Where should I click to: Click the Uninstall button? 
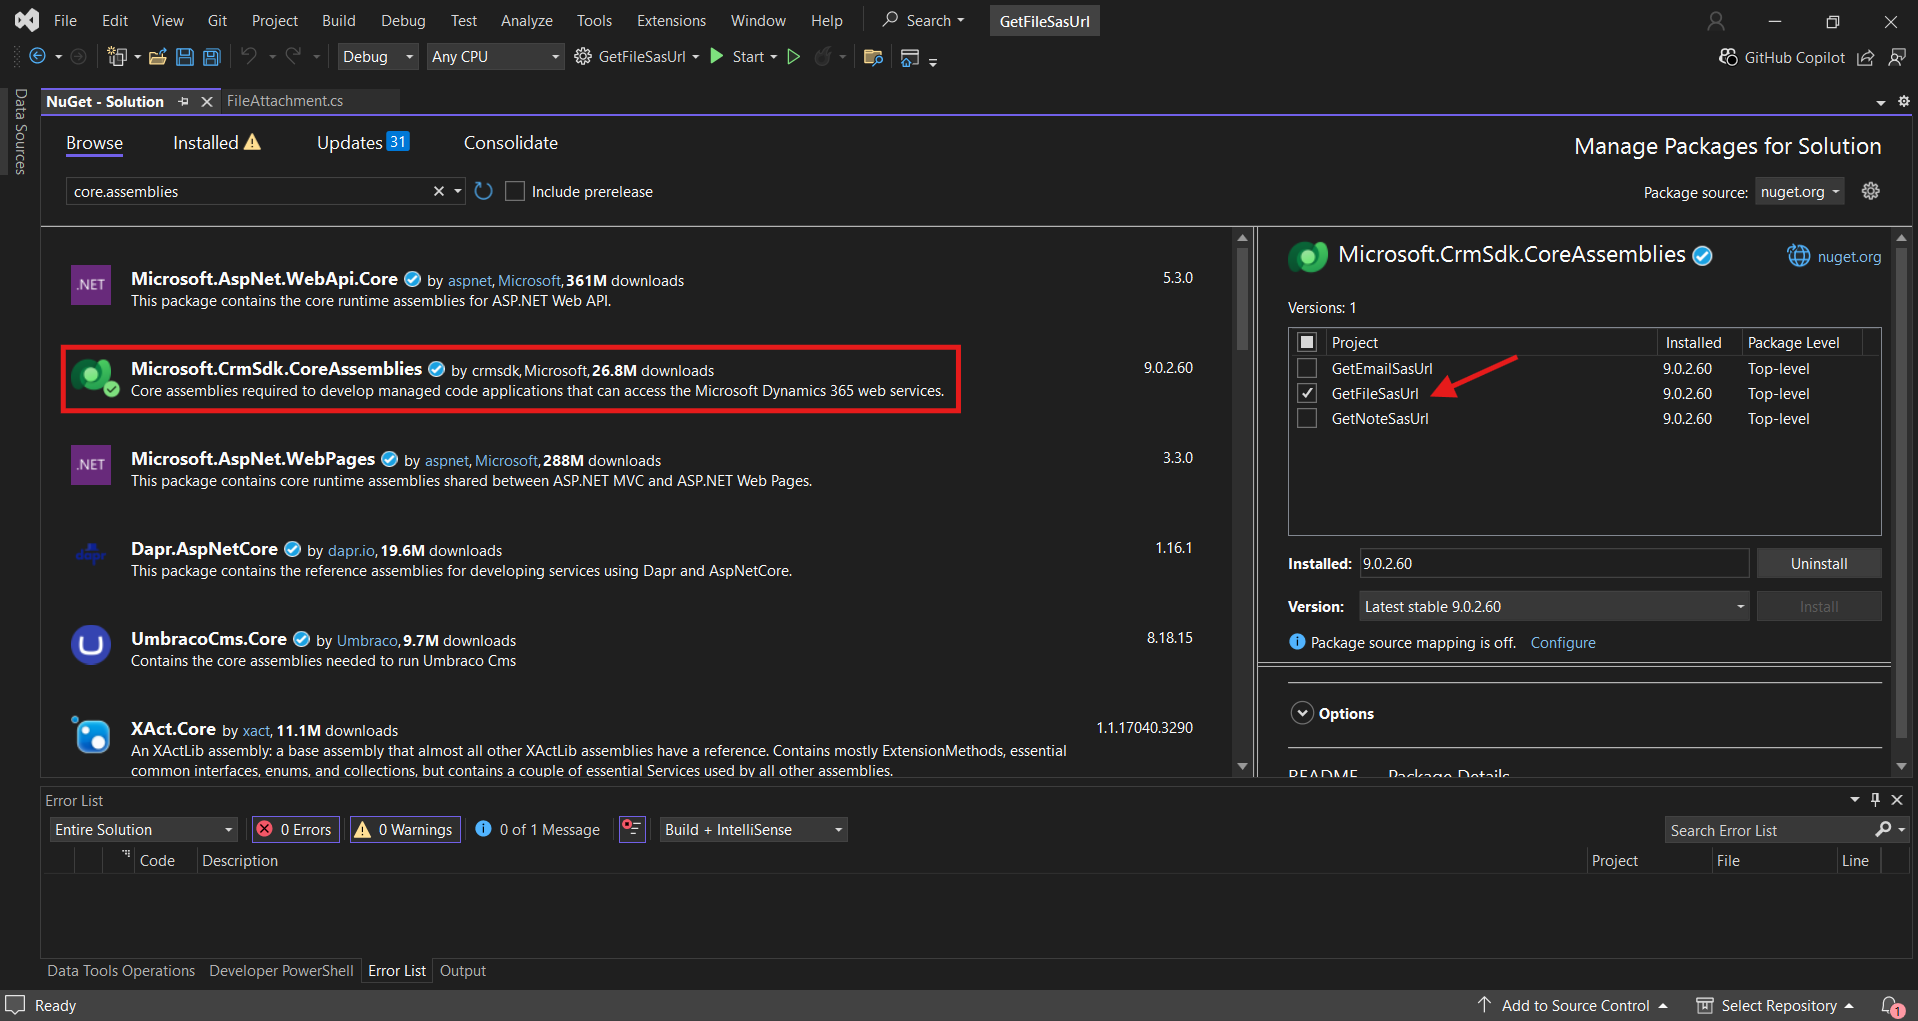point(1818,563)
